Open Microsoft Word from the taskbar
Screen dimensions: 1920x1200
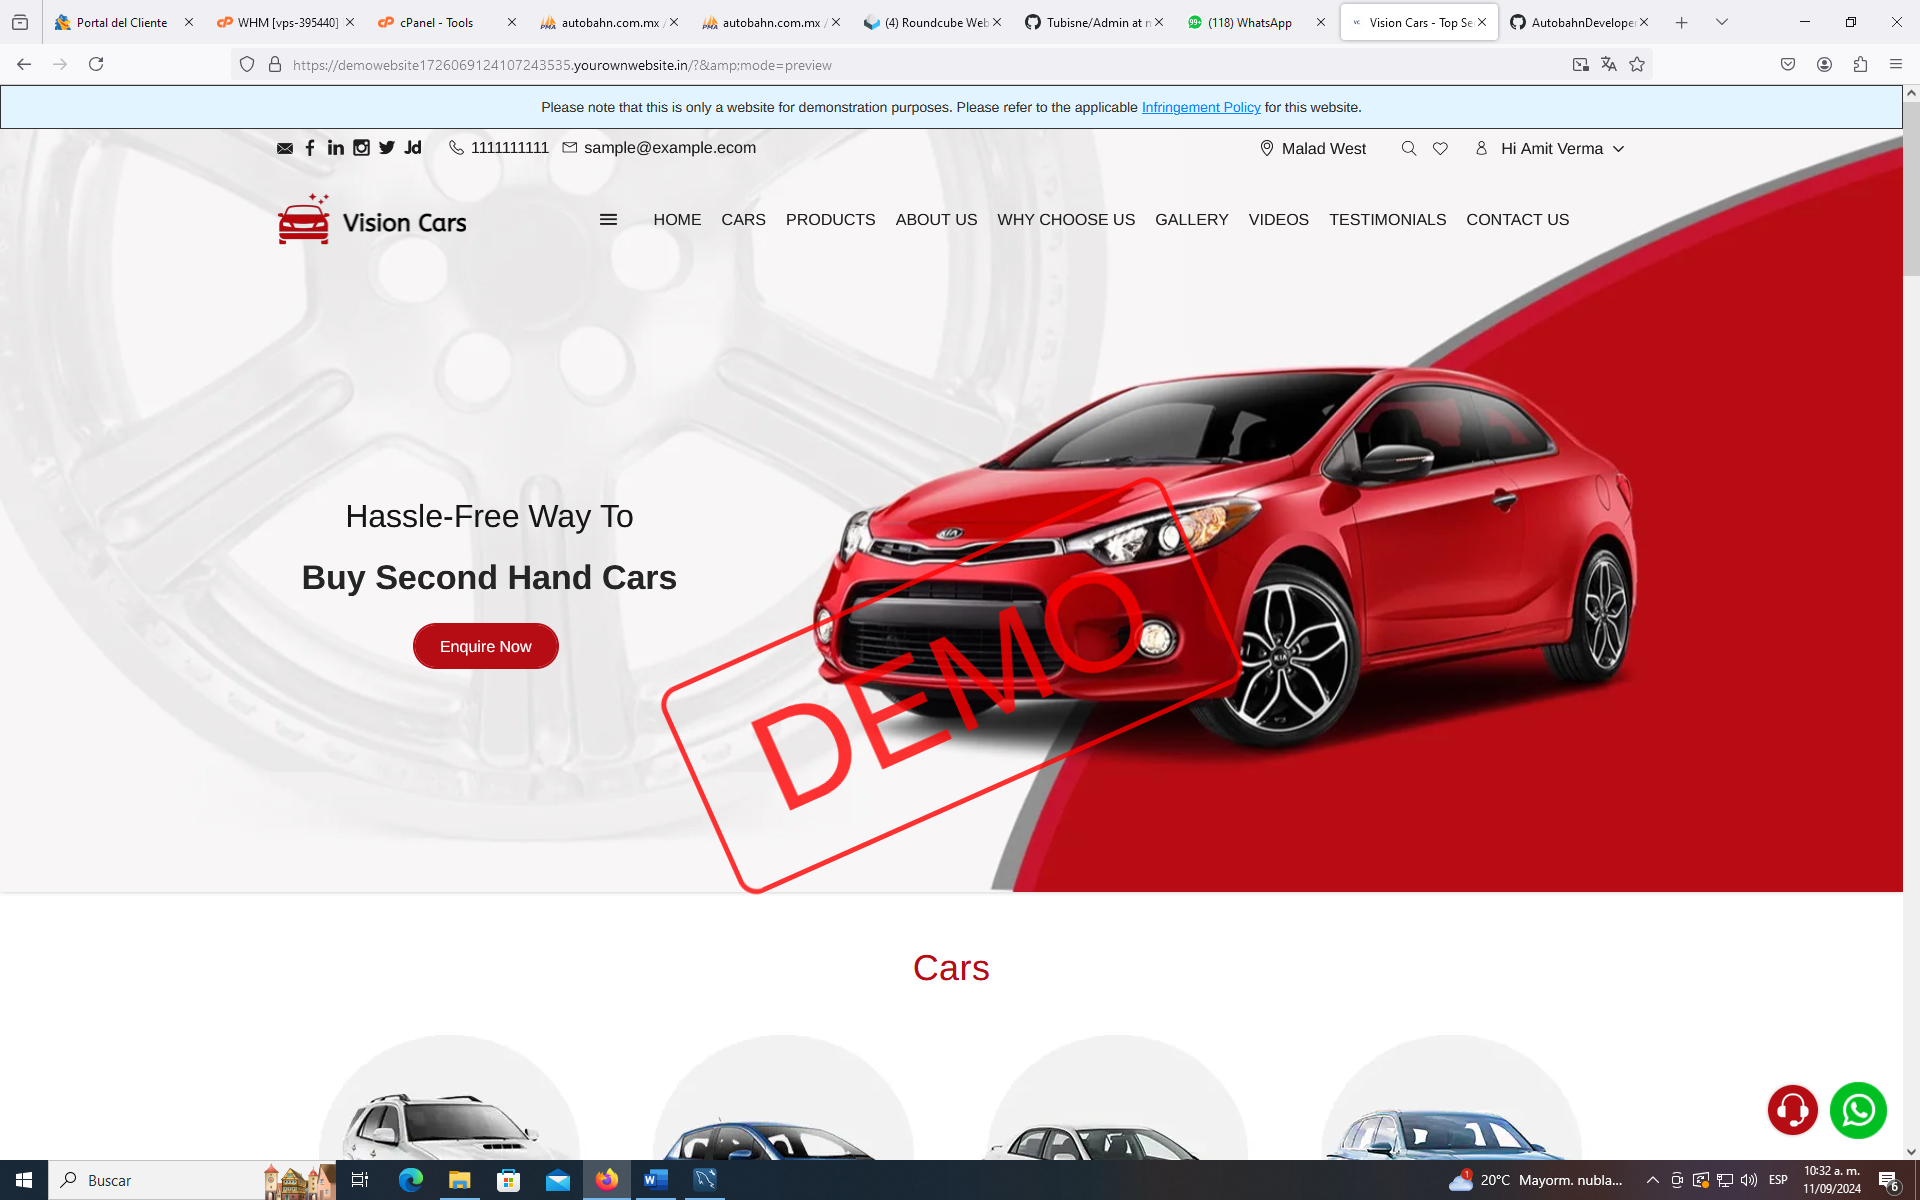click(x=655, y=1180)
